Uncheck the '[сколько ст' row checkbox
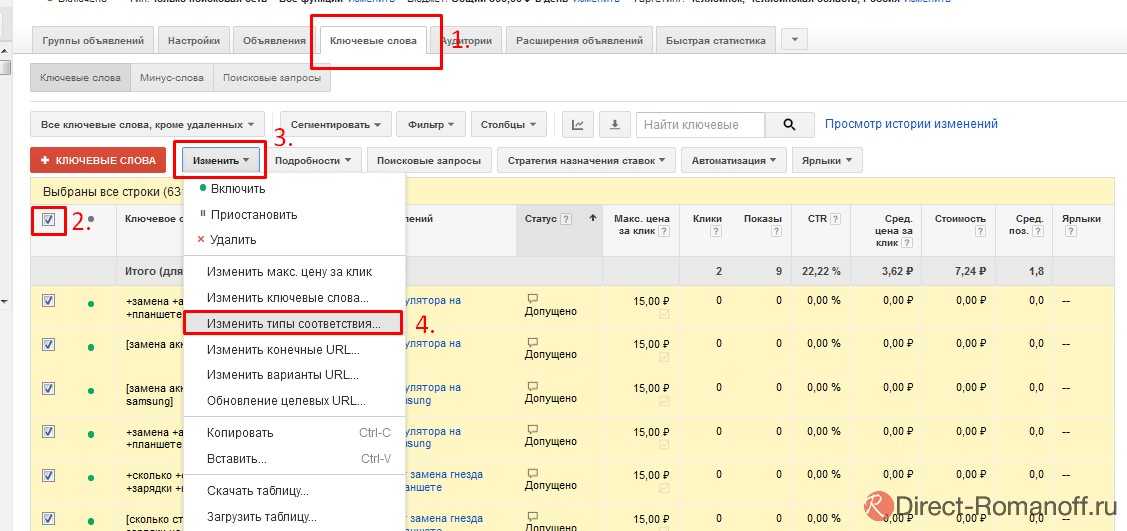 click(48, 518)
